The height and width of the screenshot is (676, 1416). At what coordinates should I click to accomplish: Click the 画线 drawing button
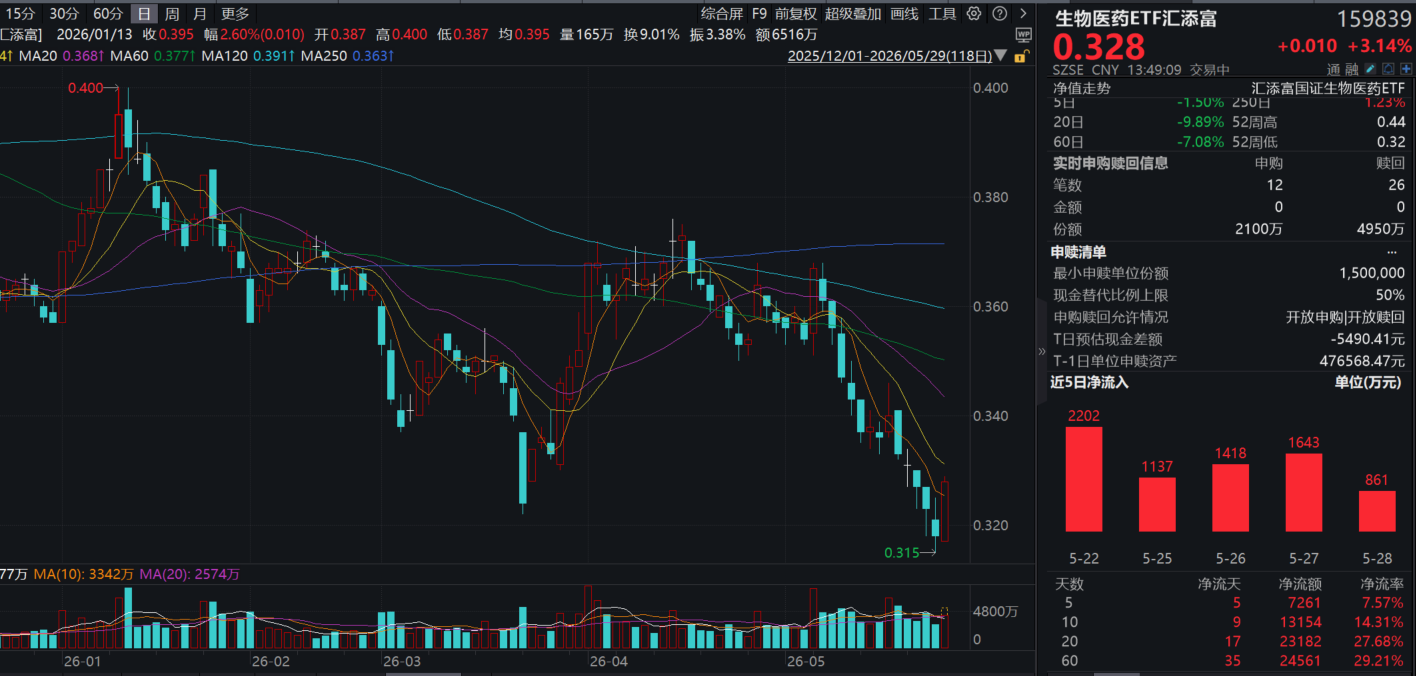pyautogui.click(x=904, y=14)
